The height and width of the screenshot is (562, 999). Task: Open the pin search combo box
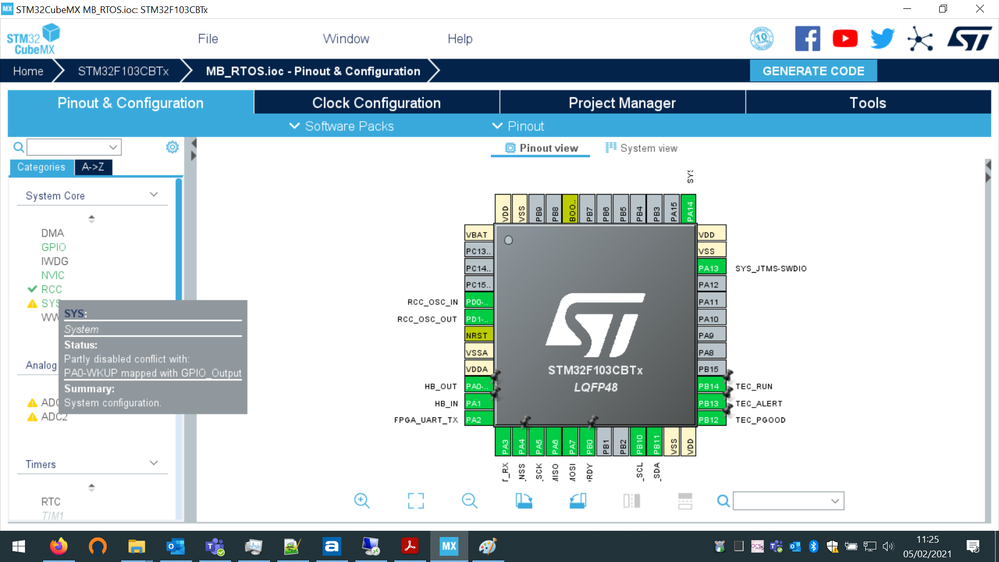(789, 501)
